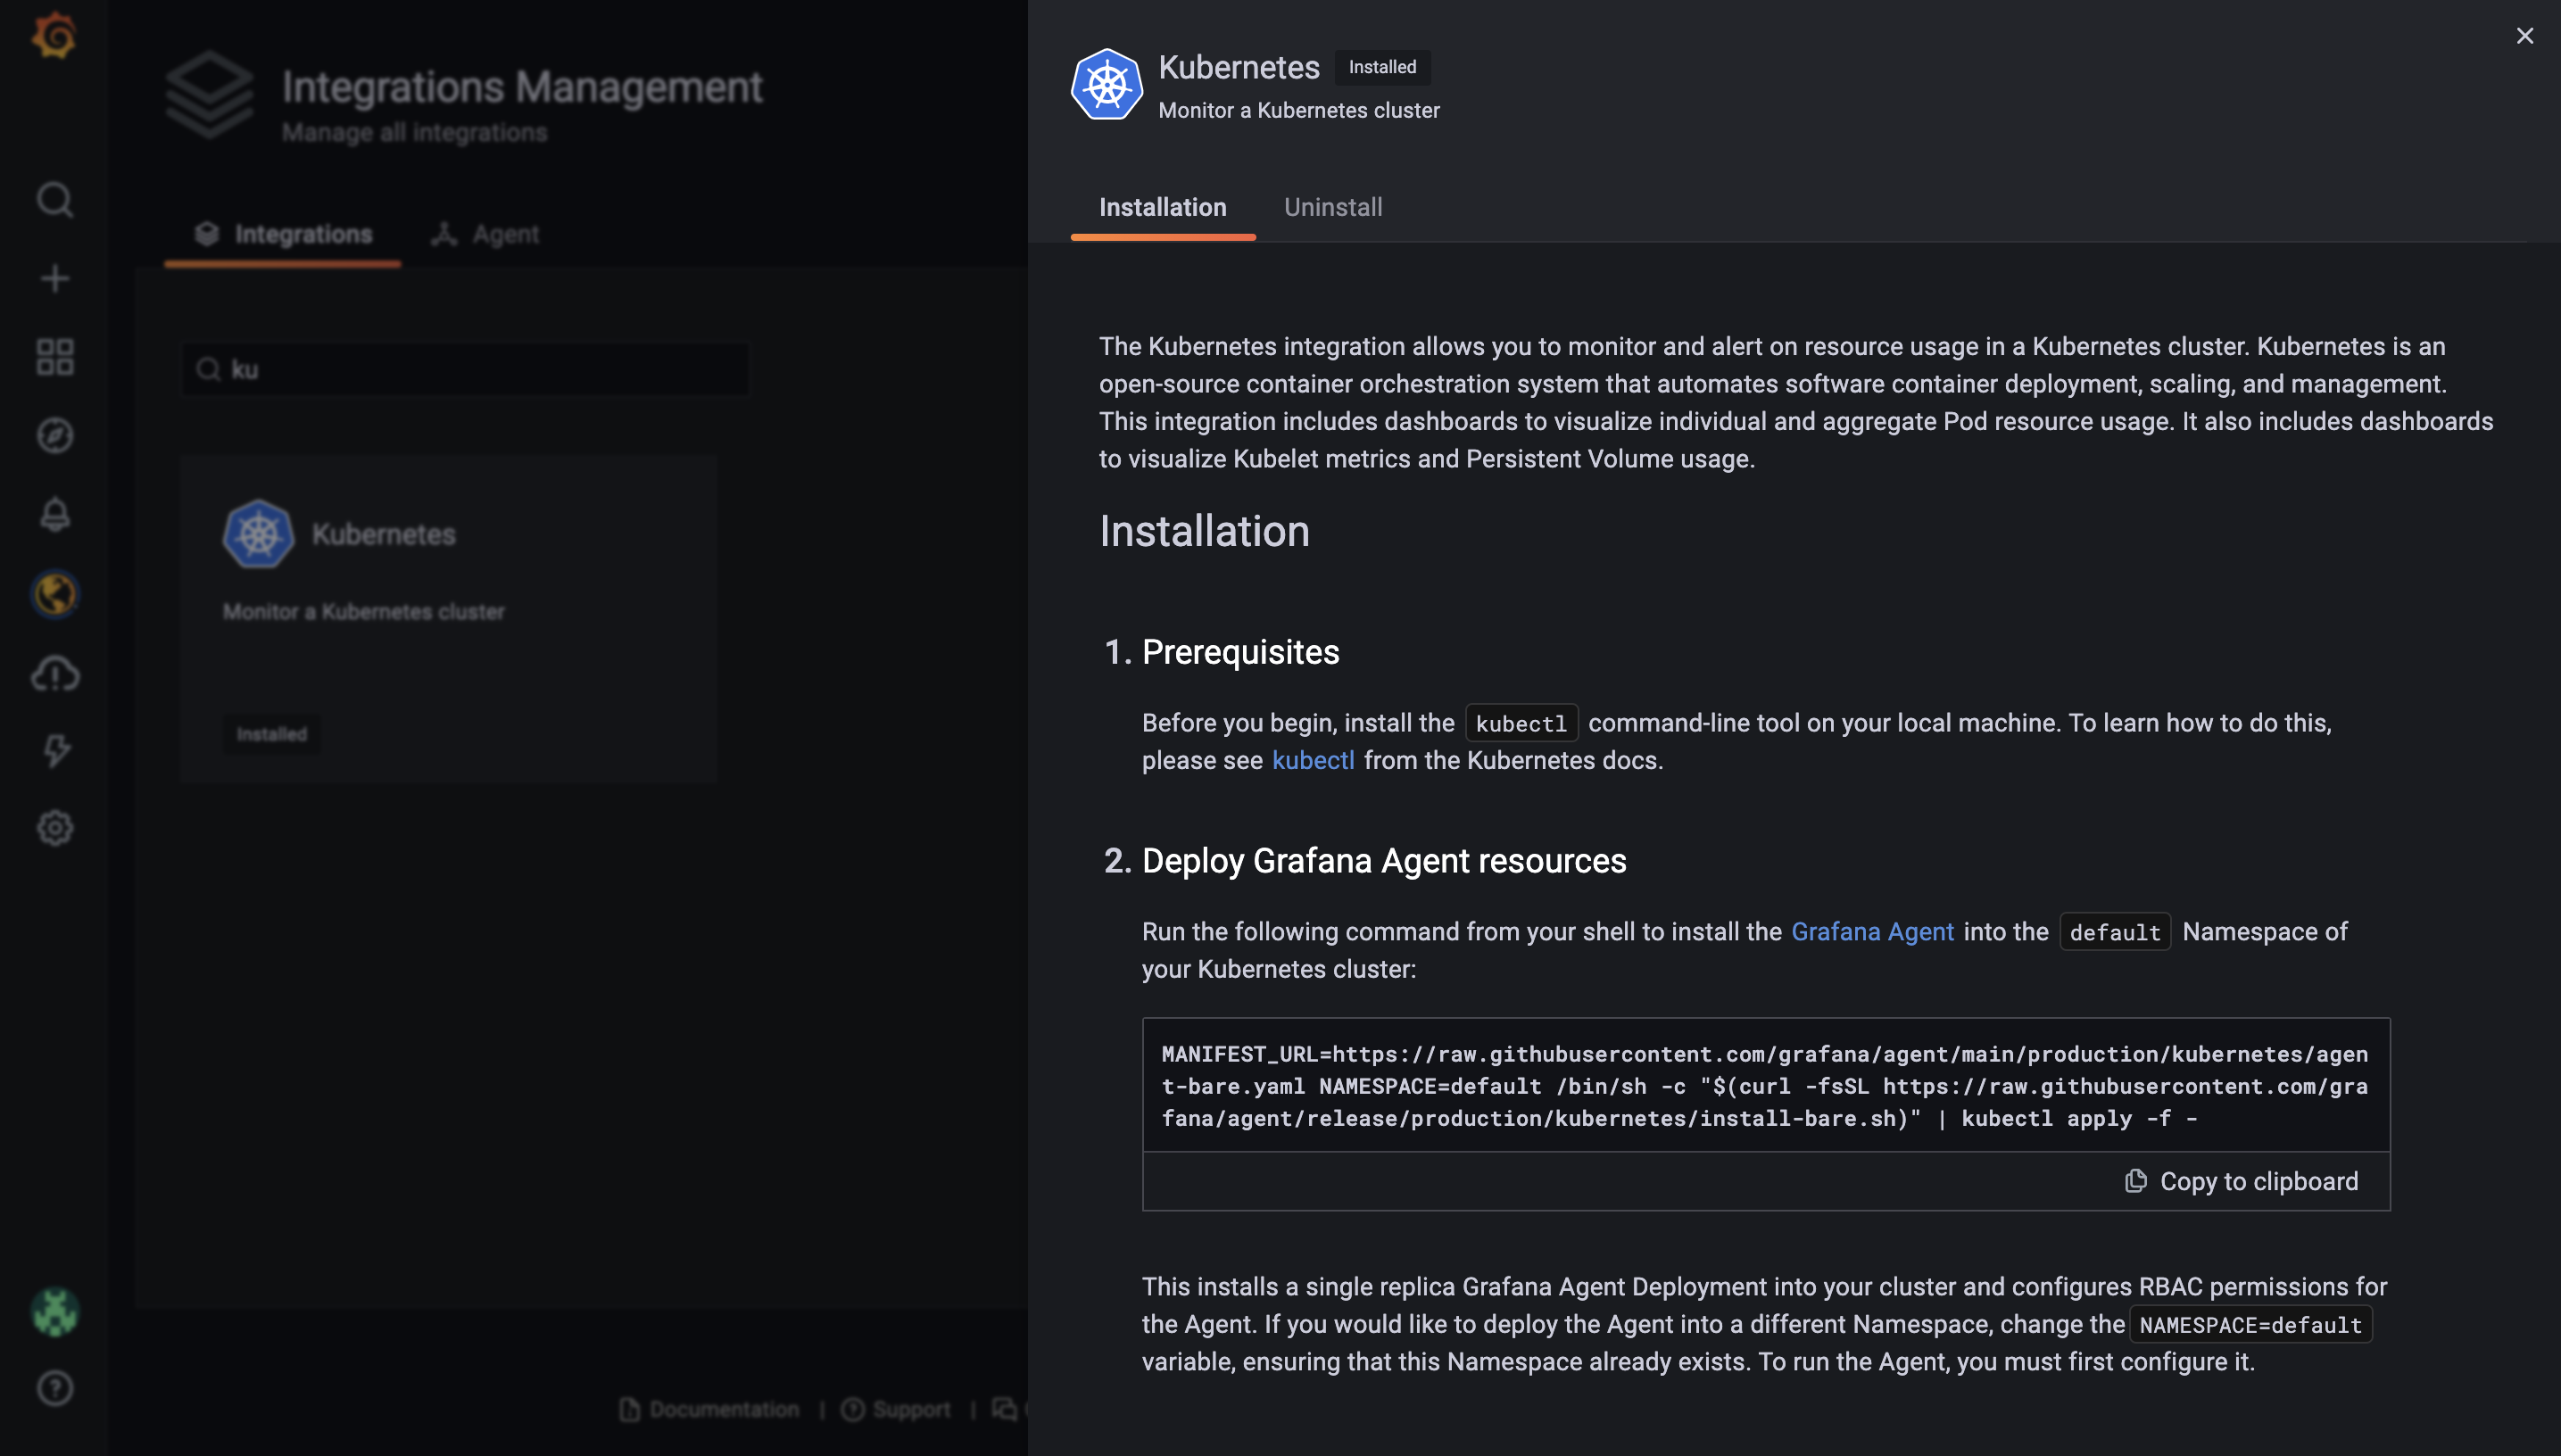Open the cloud alert icon in the sidebar

(55, 674)
